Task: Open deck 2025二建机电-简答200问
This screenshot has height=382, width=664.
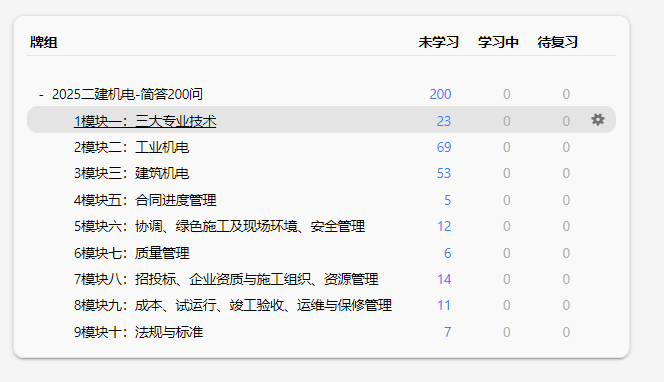Action: pos(127,94)
